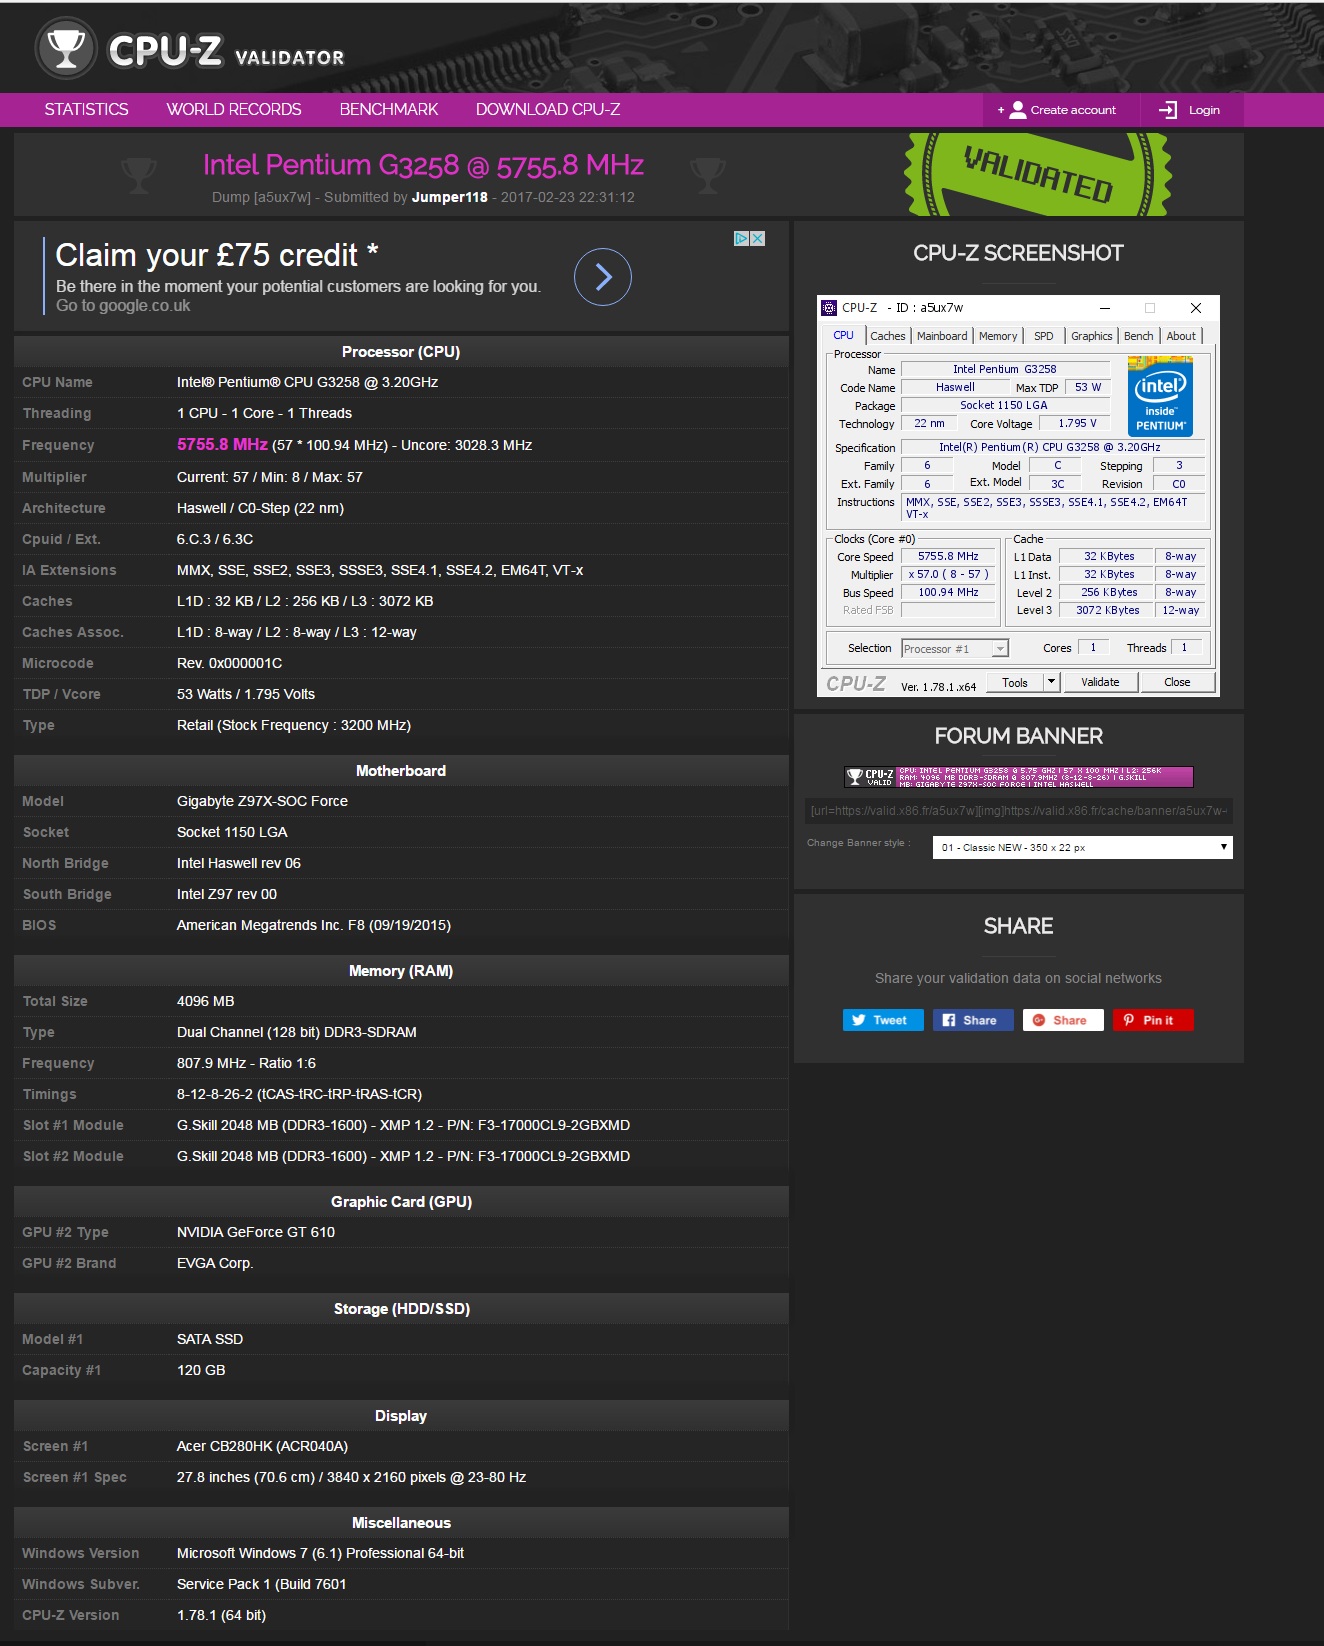Click the Google Plus Share button
Screen dimensions: 1324x1646
(1063, 1020)
